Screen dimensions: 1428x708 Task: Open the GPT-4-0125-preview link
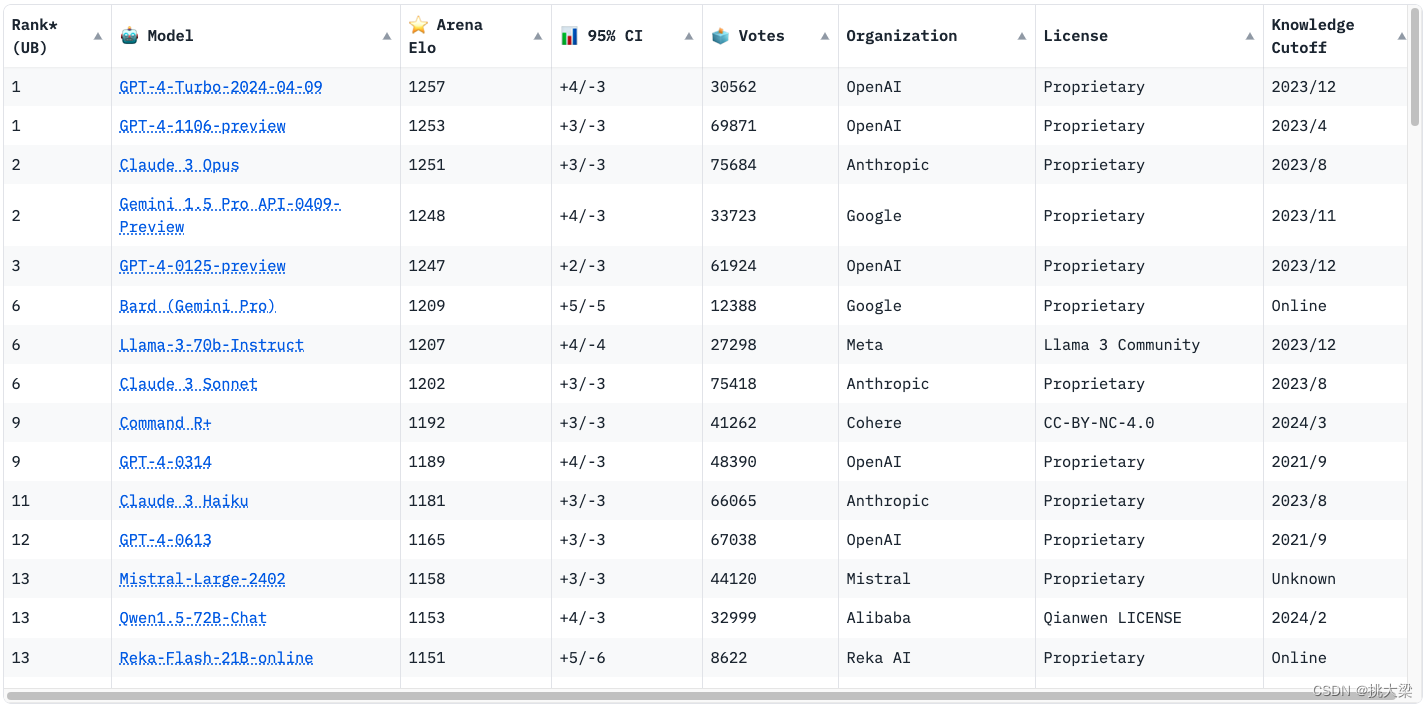pyautogui.click(x=203, y=266)
